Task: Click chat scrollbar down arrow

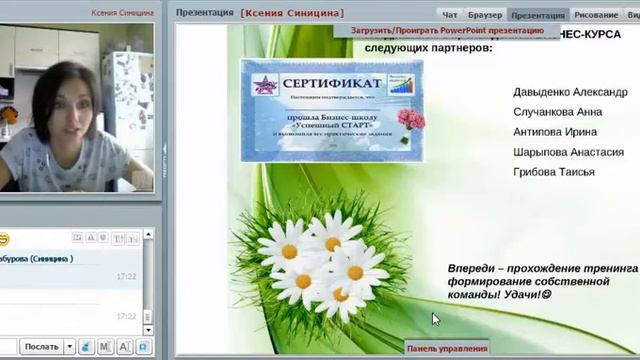Action: [x=148, y=330]
